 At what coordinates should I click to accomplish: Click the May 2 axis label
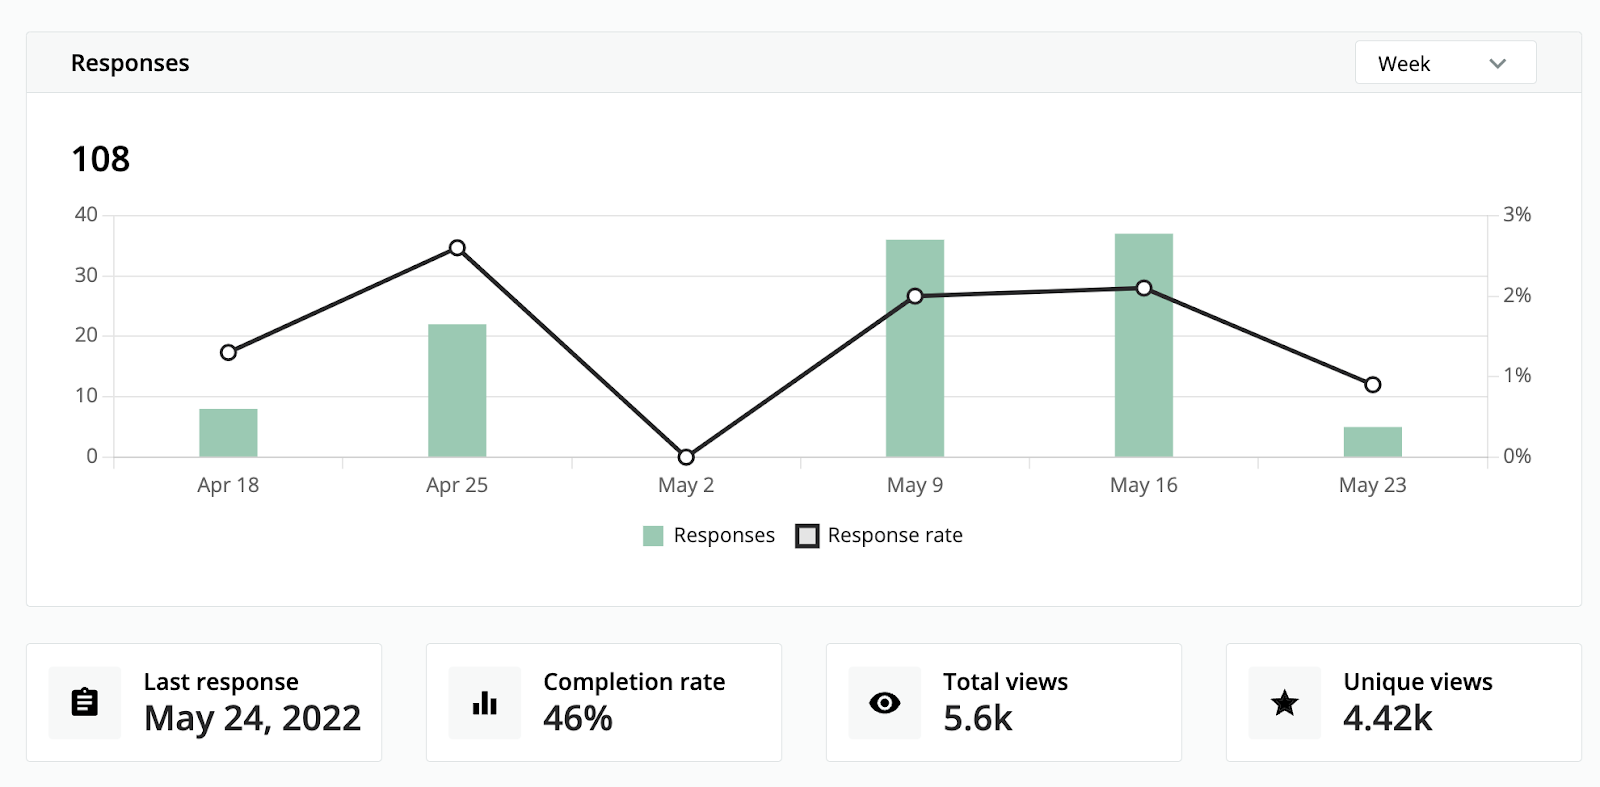coord(686,485)
